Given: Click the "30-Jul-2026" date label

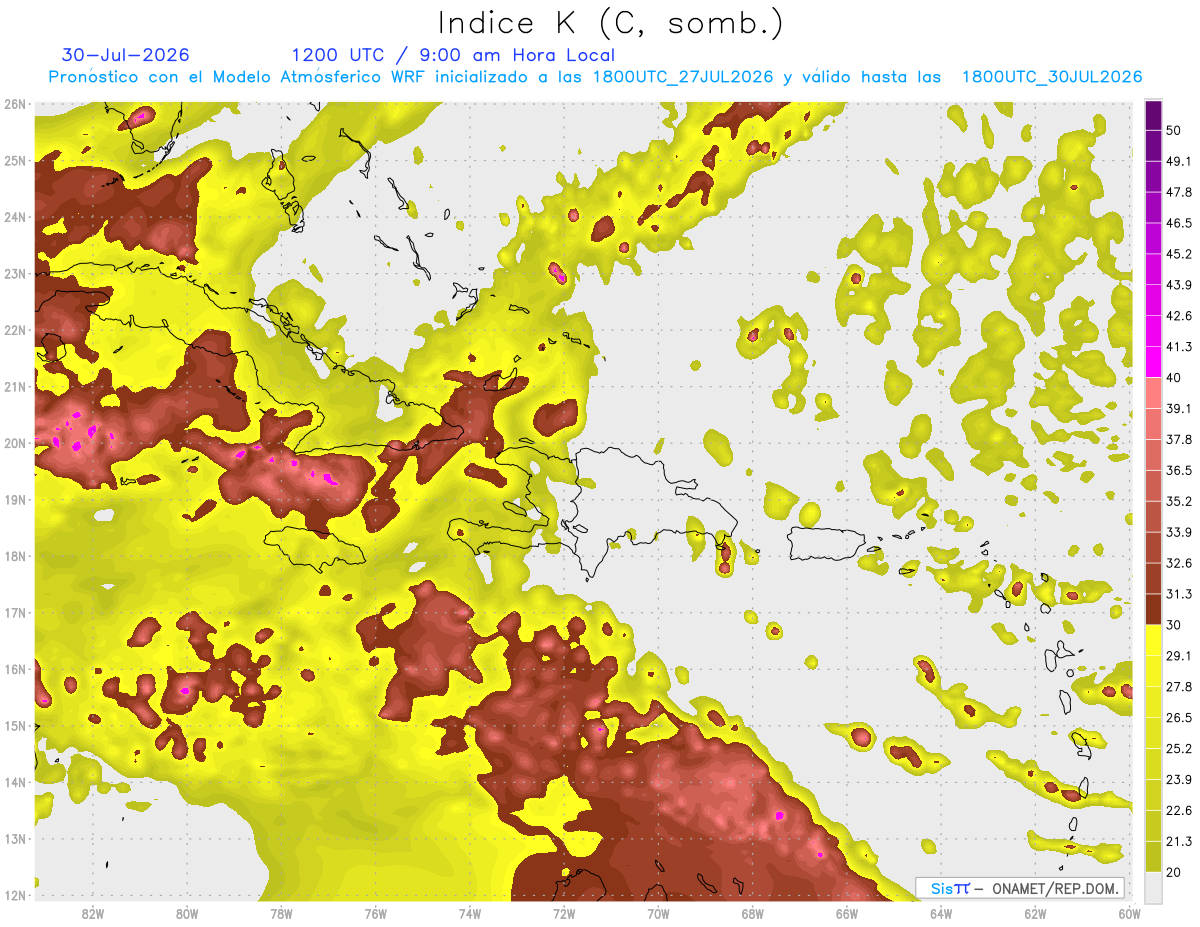Looking at the screenshot, I should pyautogui.click(x=125, y=55).
